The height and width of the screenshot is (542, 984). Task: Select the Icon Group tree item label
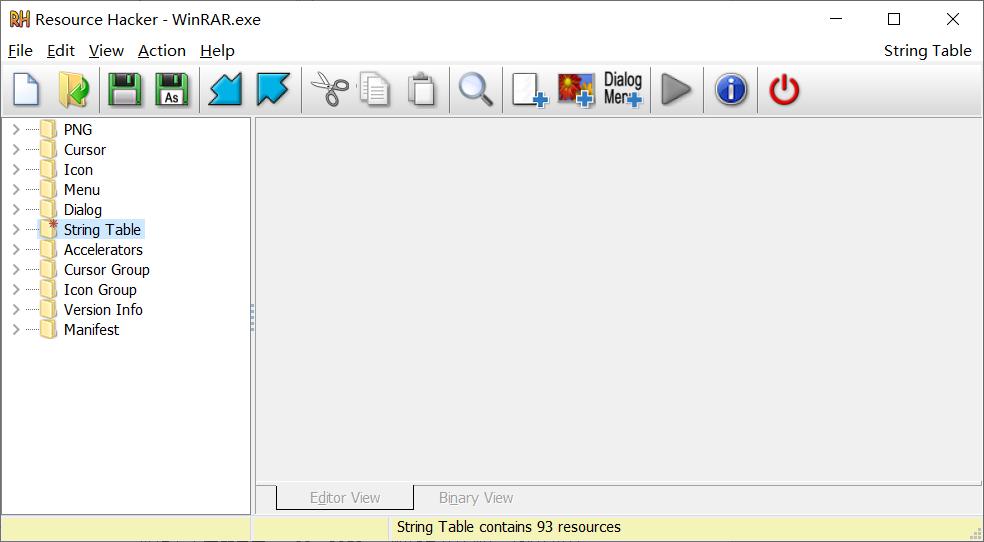100,290
